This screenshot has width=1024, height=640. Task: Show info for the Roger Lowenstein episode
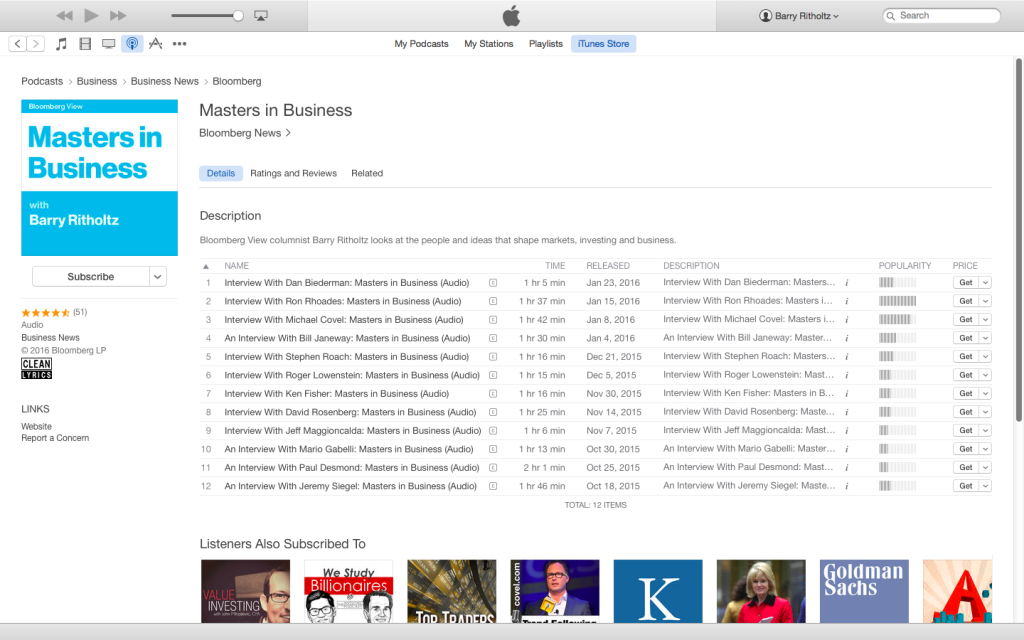pyautogui.click(x=846, y=376)
